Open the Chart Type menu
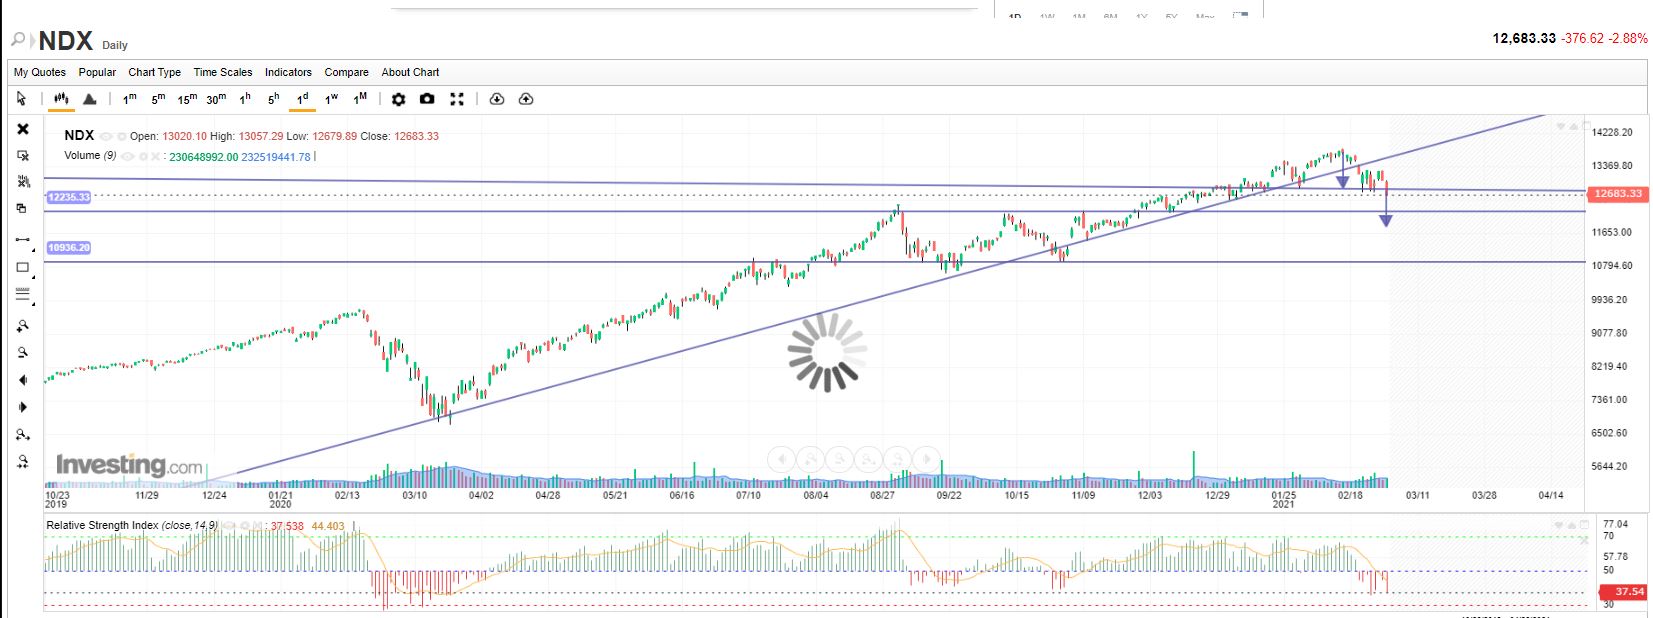This screenshot has height=618, width=1653. pyautogui.click(x=154, y=72)
